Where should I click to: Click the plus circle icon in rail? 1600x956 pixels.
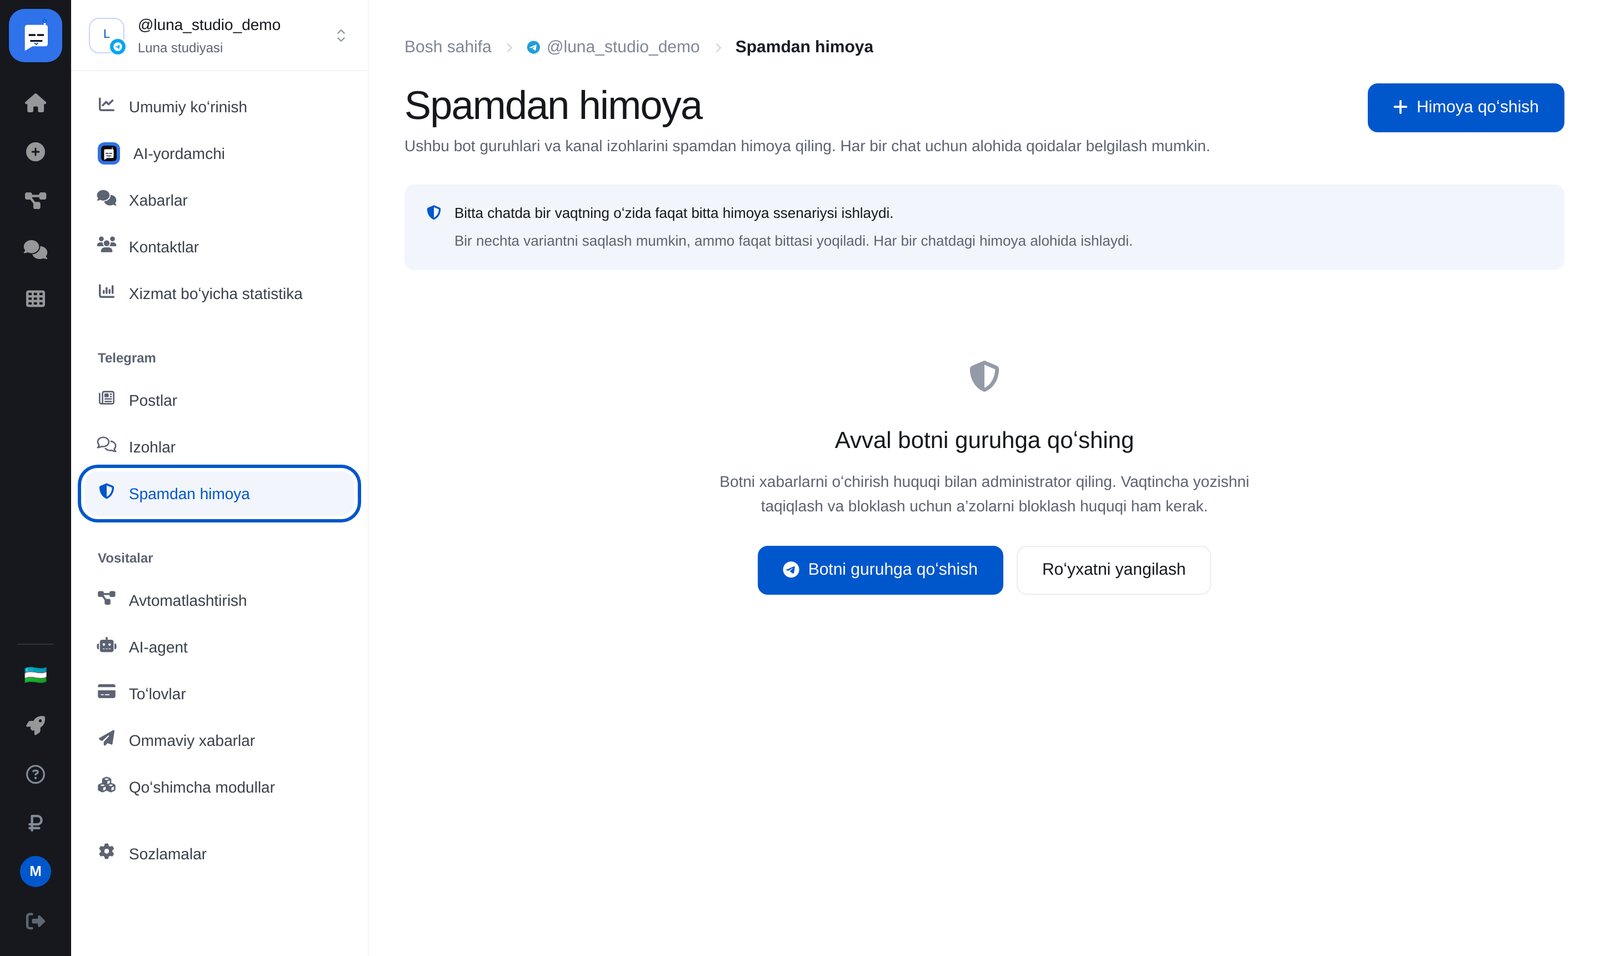[x=35, y=152]
